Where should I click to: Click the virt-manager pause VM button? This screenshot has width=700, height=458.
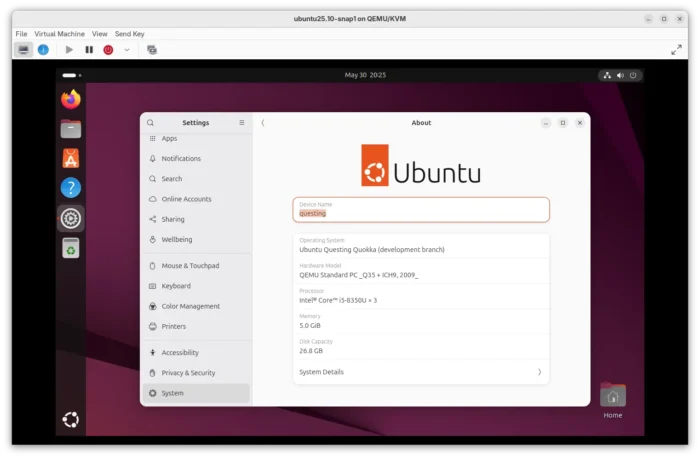coord(89,50)
